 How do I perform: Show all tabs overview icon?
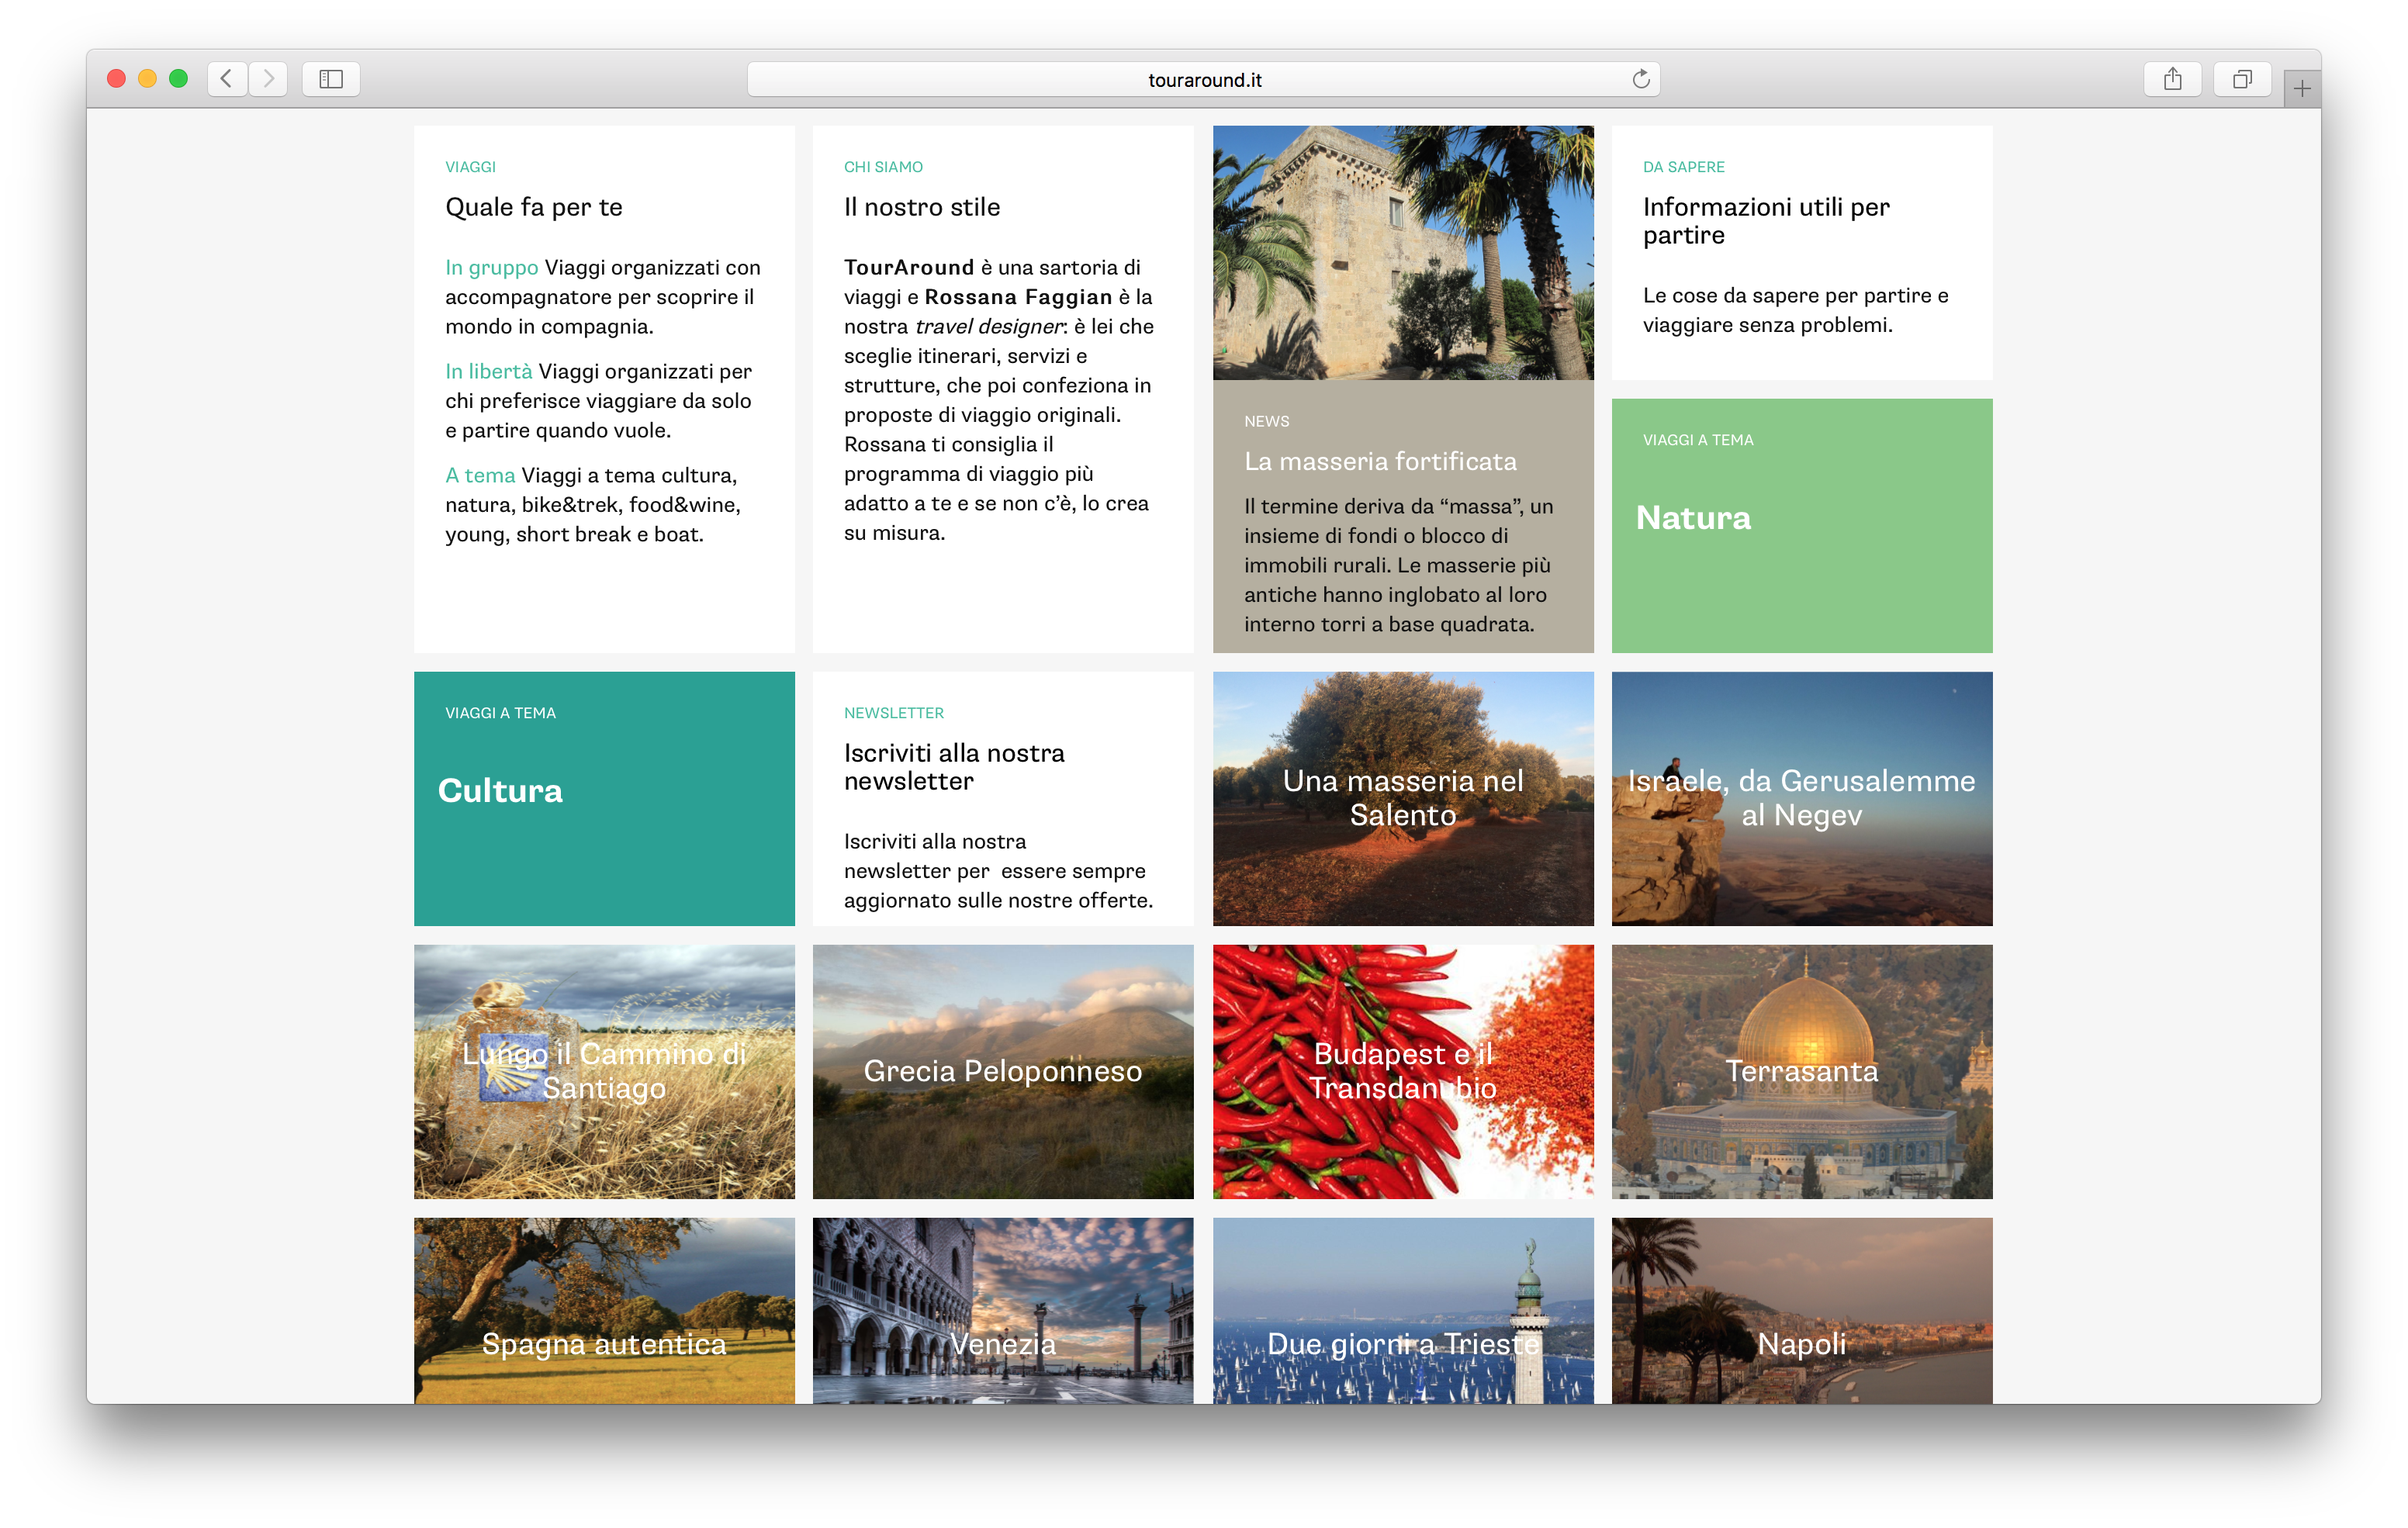(x=2242, y=79)
